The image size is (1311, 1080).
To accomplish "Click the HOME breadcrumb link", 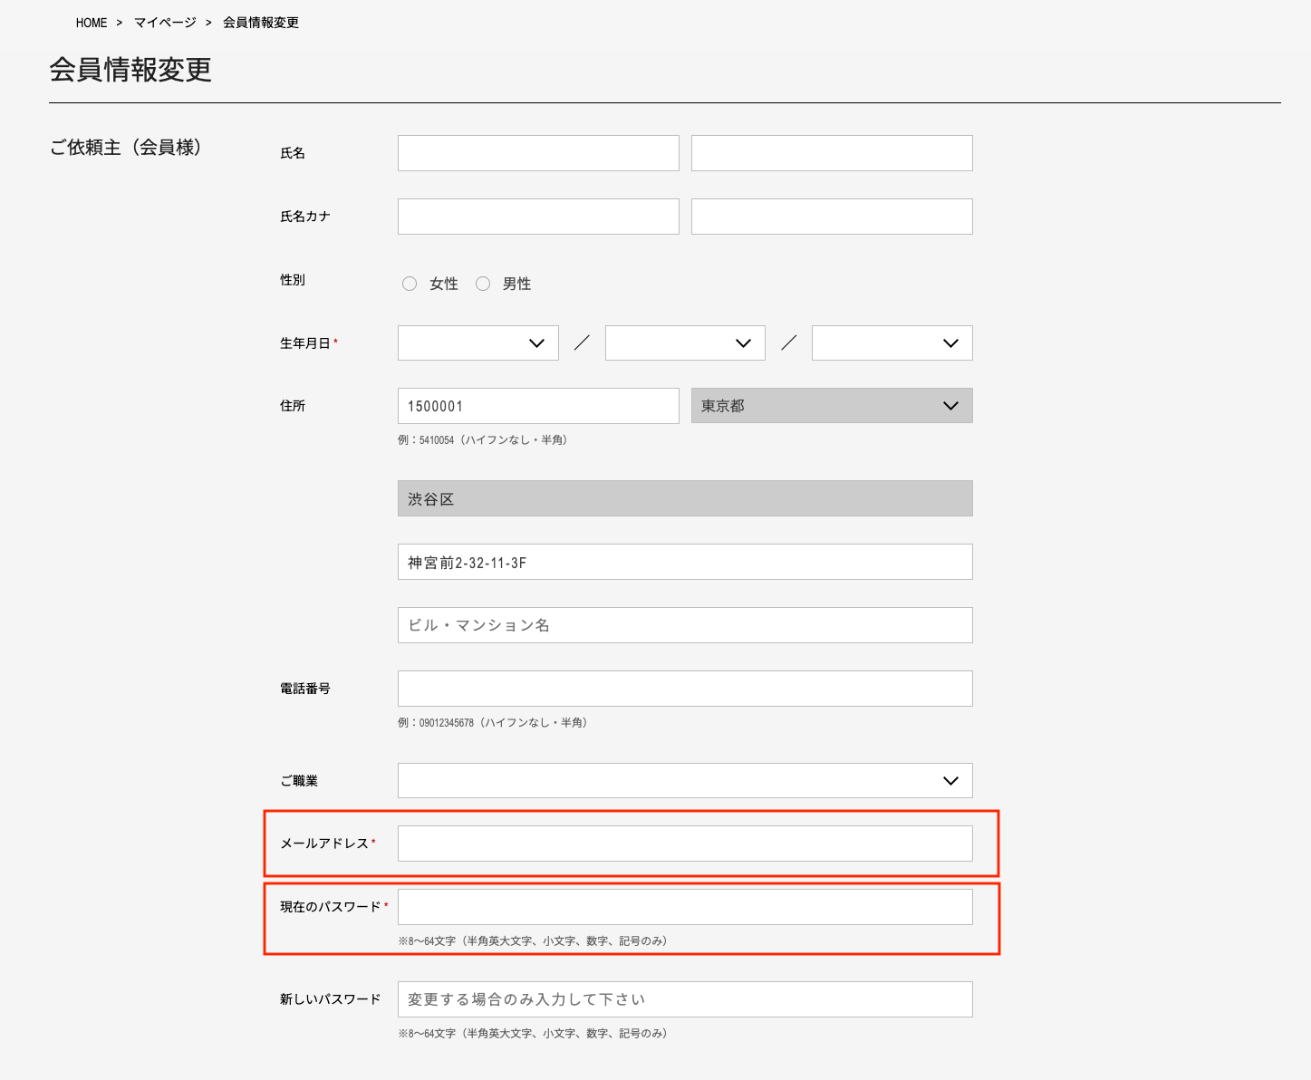I will (x=91, y=23).
